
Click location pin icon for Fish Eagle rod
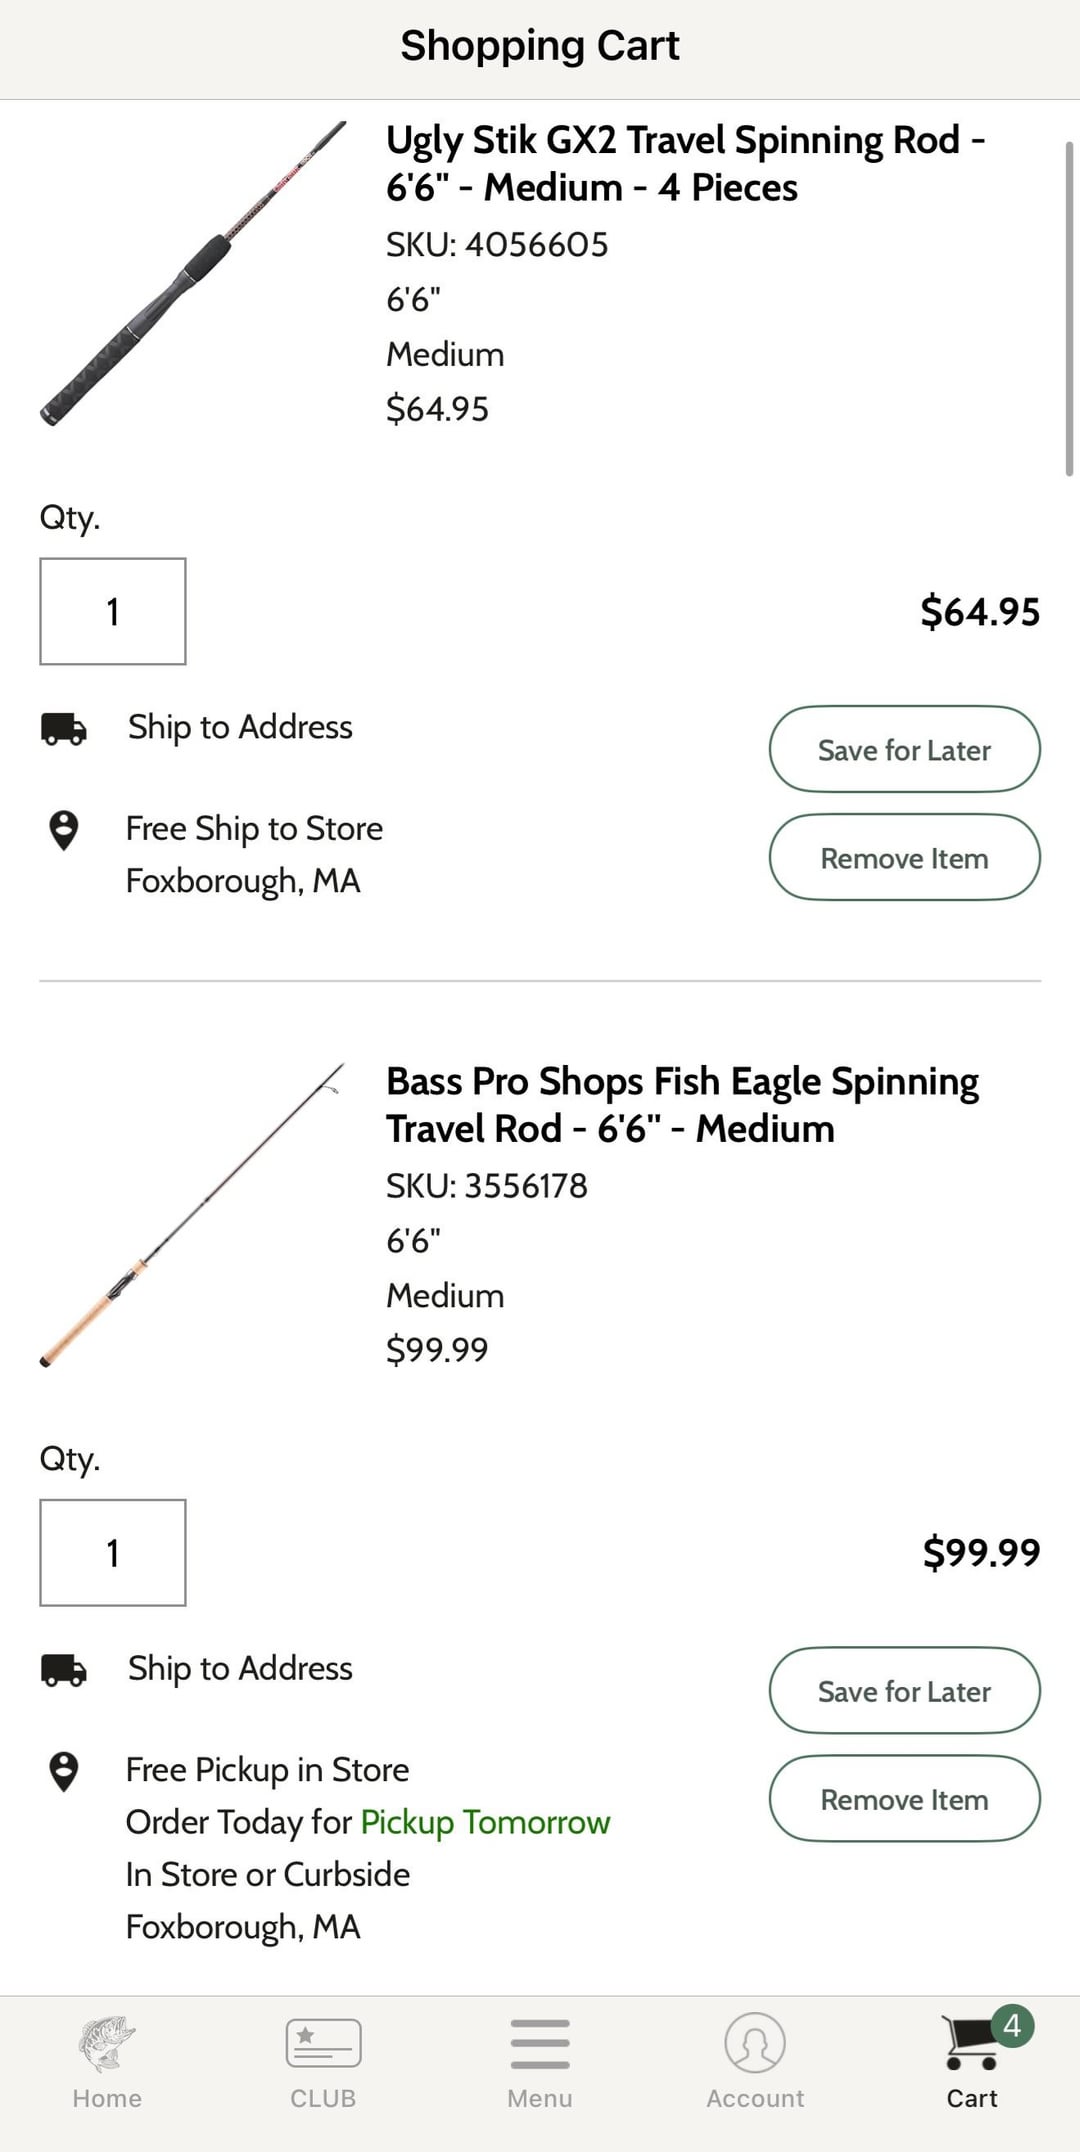(x=64, y=1771)
